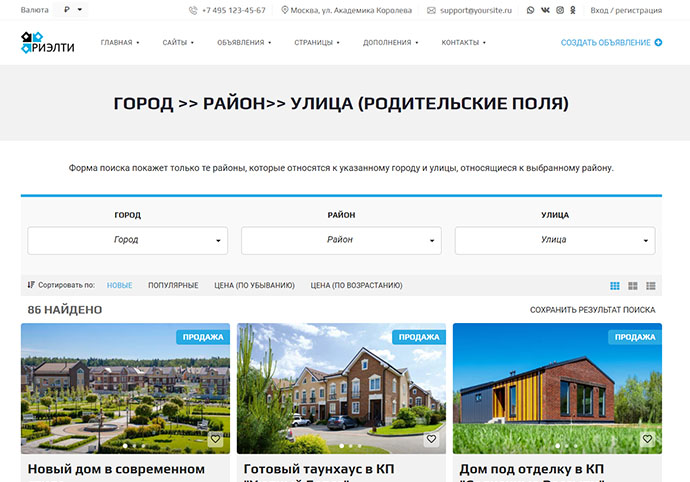Add the first listing to favorites with the heart
Viewport: 690px width, 482px height.
pyautogui.click(x=215, y=439)
